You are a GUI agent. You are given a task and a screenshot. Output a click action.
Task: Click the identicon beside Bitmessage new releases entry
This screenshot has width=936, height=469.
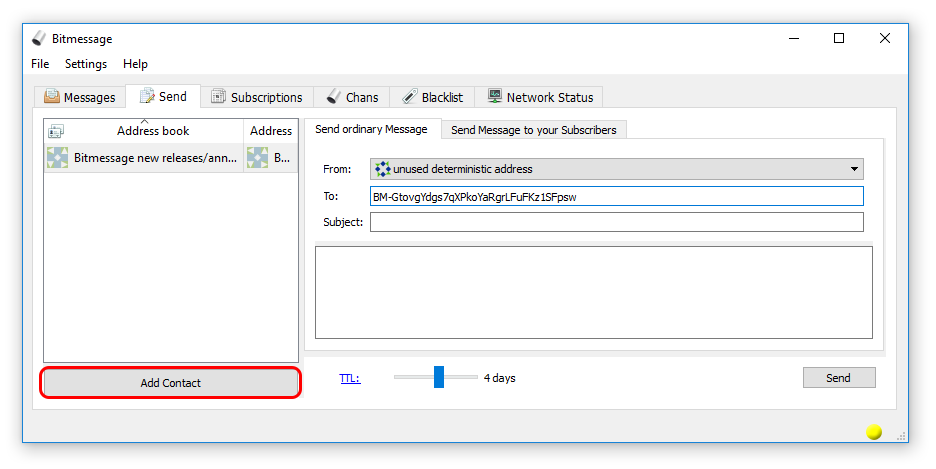click(x=57, y=158)
